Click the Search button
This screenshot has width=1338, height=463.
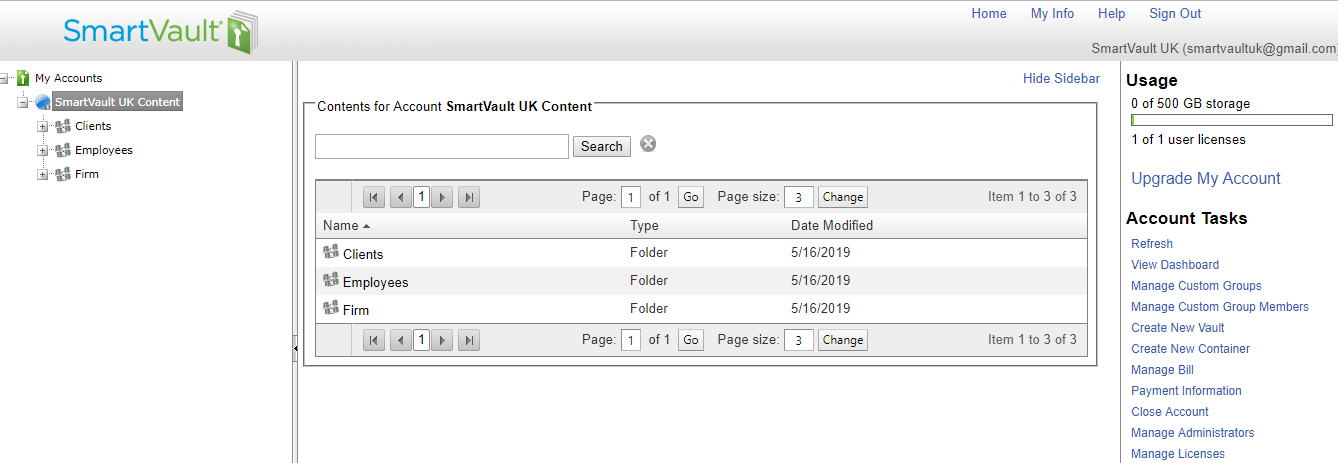pyautogui.click(x=602, y=146)
